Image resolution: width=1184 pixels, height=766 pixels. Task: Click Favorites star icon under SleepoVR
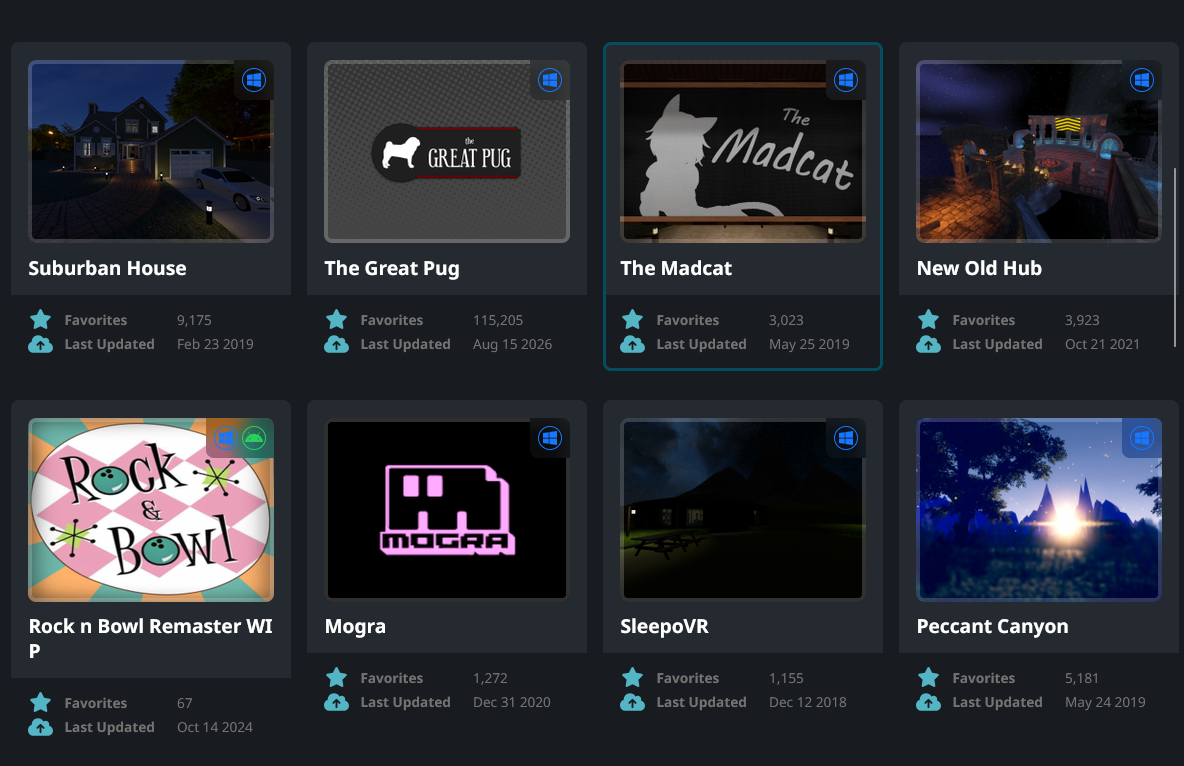633,678
